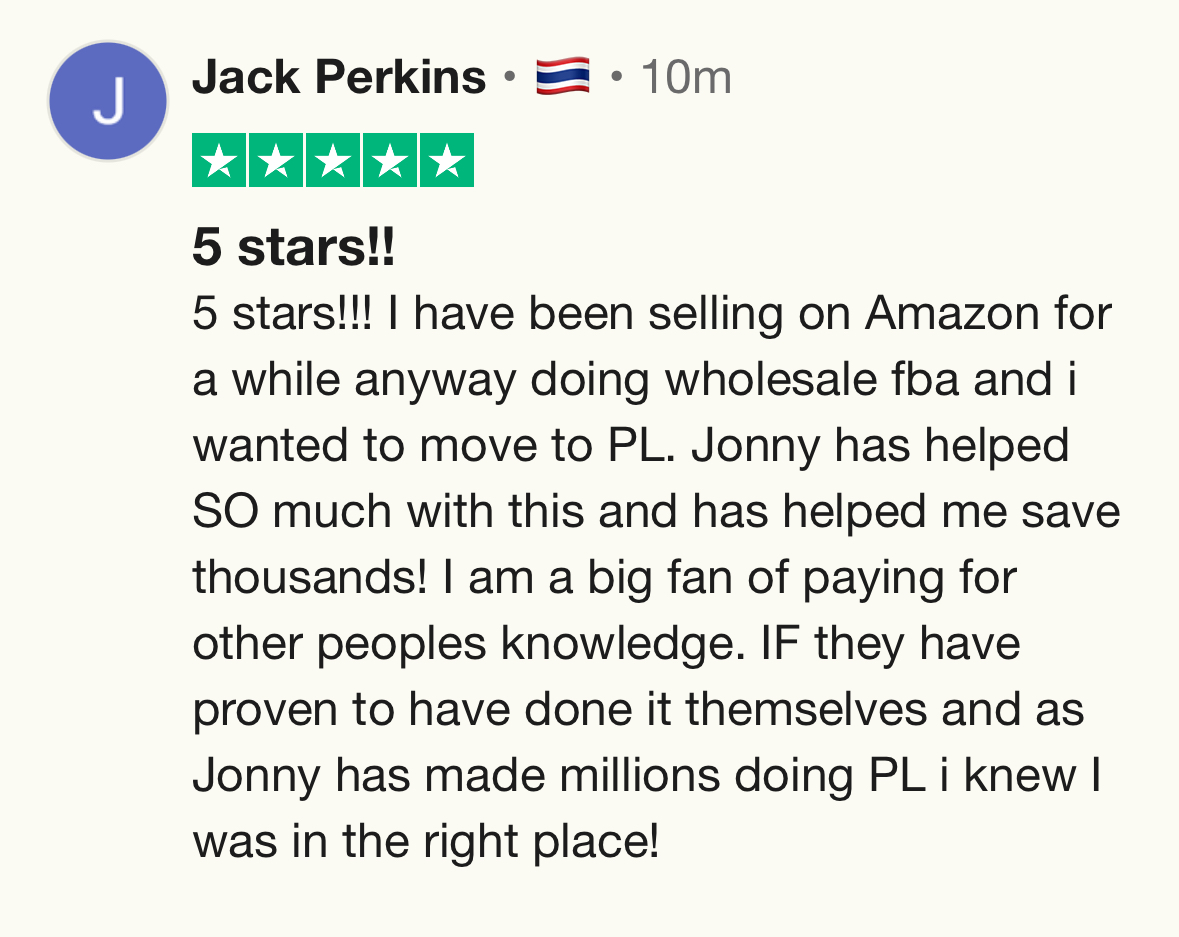Viewport: 1179px width, 937px height.
Task: Click the word proven in the review
Action: 265,711
